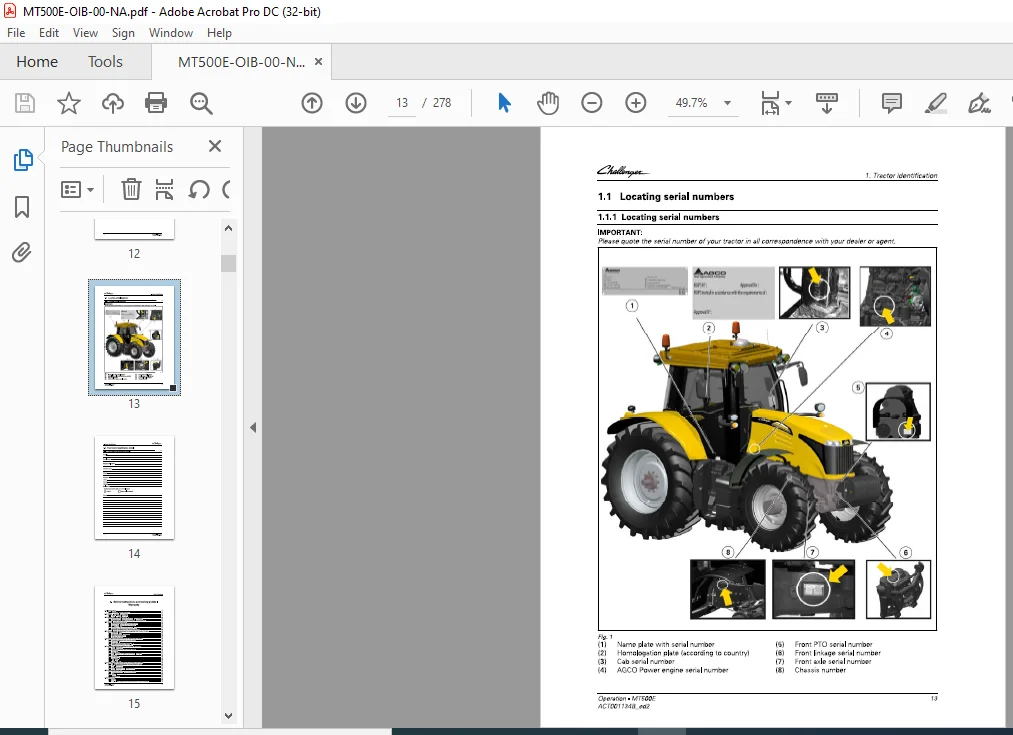Image resolution: width=1013 pixels, height=735 pixels.
Task: Click 'Chassis number' caption text
Action: [x=820, y=670]
